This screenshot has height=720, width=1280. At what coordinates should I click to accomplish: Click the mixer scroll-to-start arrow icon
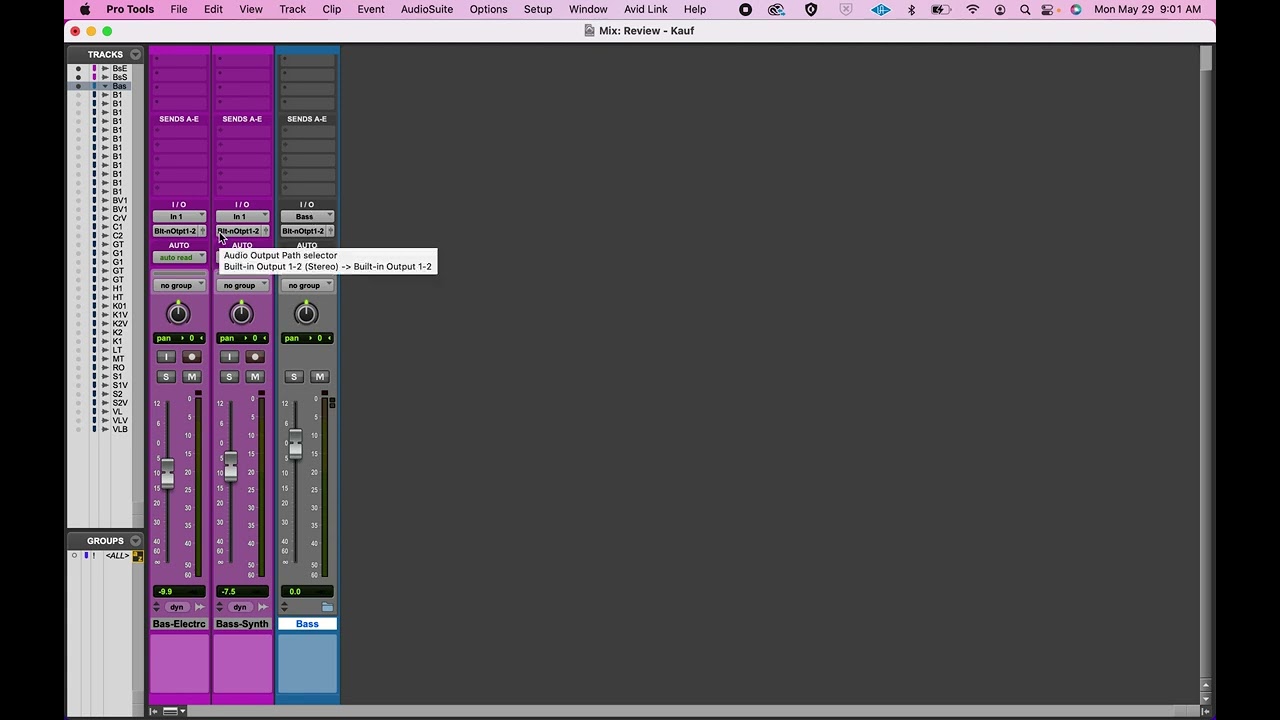(x=154, y=711)
